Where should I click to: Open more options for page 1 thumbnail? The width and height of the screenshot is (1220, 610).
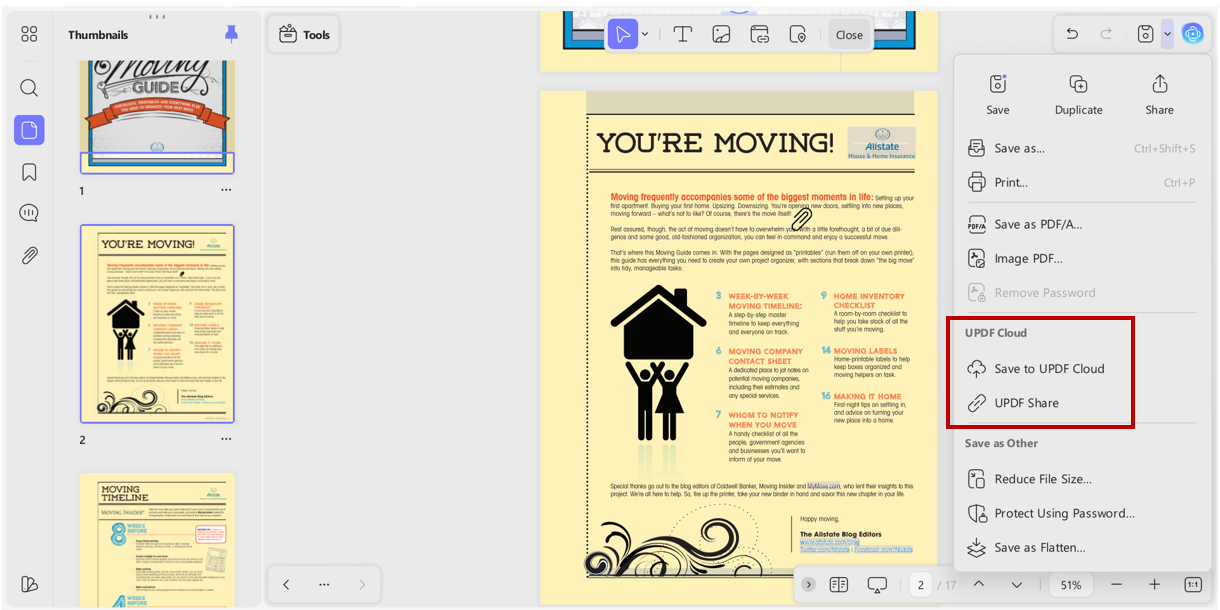226,190
